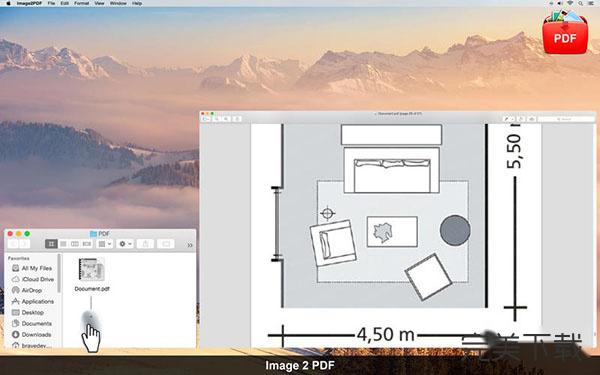The width and height of the screenshot is (600, 375).
Task: Select Cover Flow view in Finder
Action: (x=87, y=244)
